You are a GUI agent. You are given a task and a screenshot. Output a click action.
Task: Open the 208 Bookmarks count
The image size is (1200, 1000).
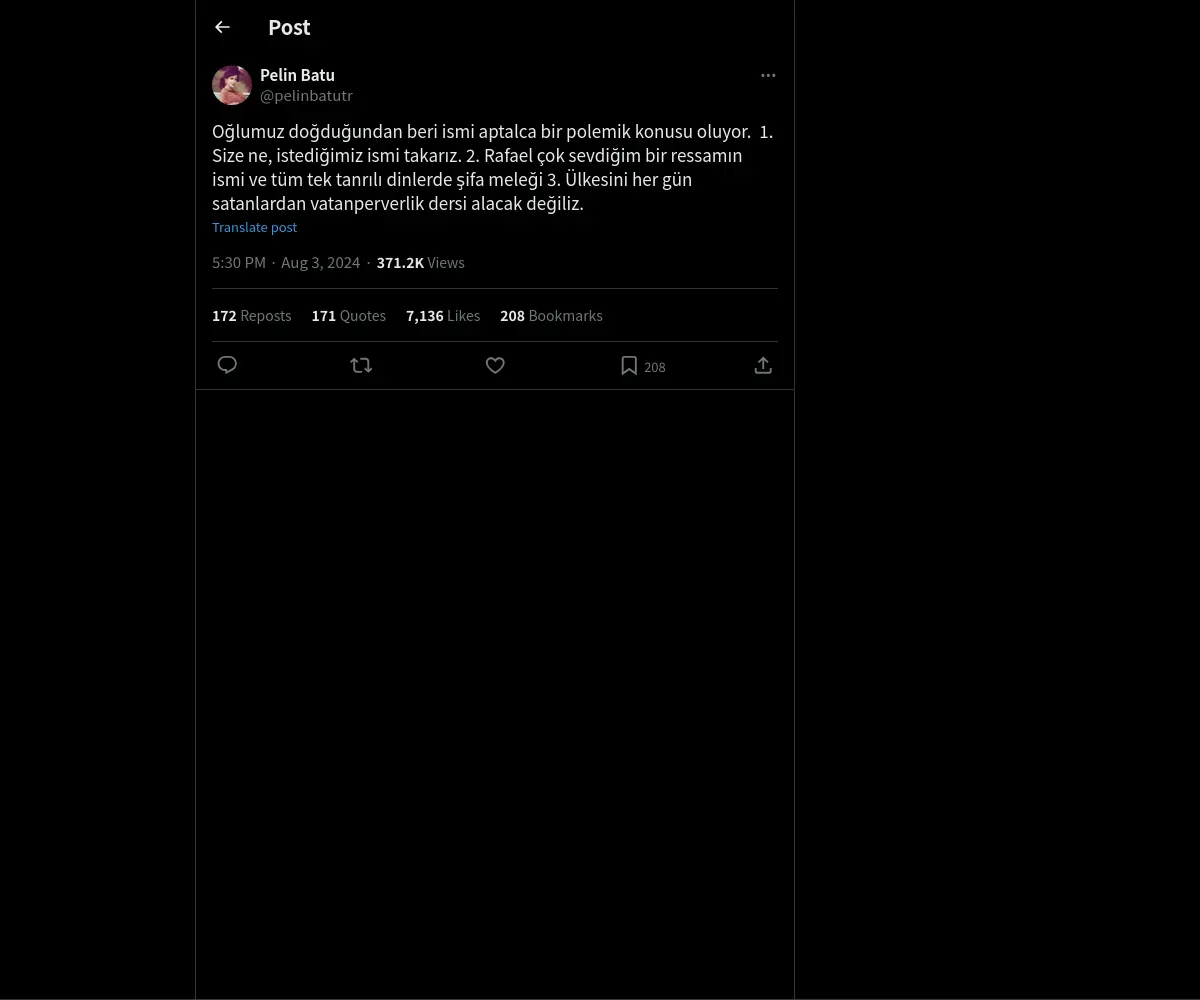pyautogui.click(x=551, y=315)
